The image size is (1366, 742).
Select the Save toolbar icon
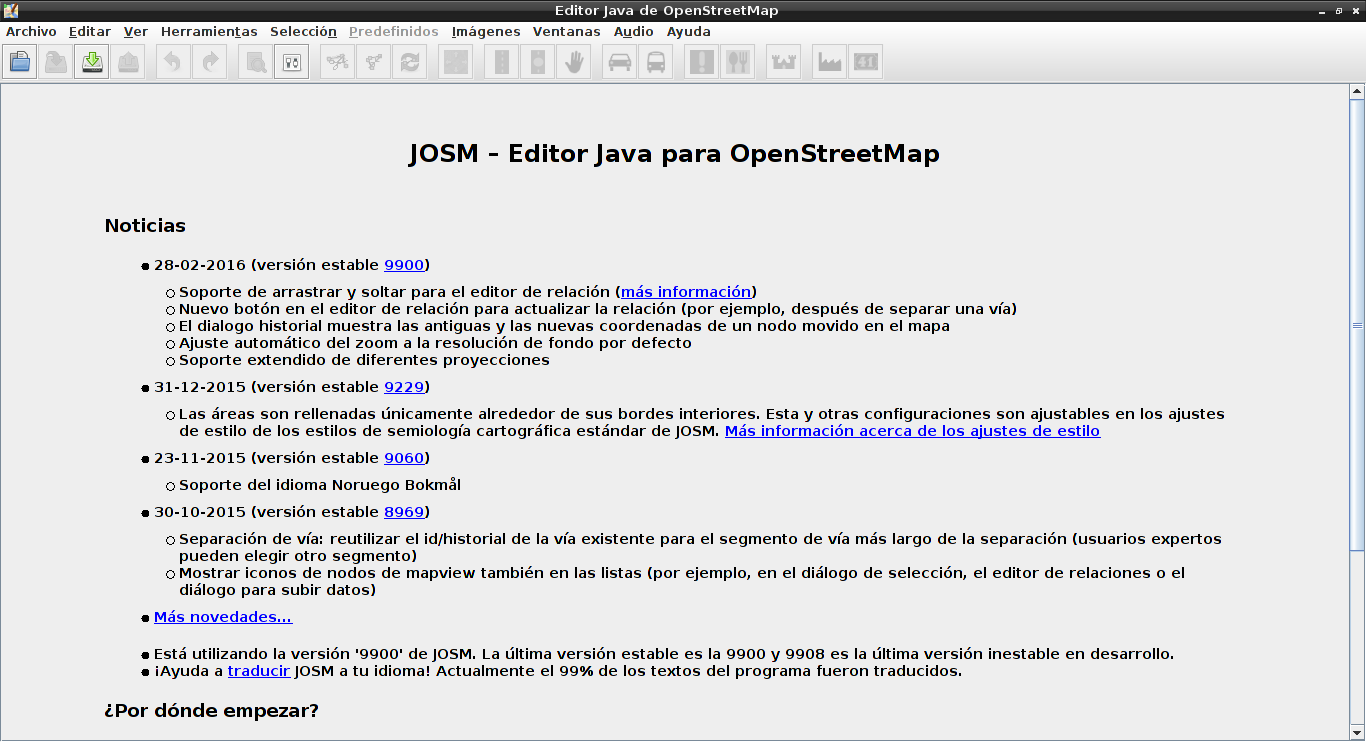(x=55, y=61)
